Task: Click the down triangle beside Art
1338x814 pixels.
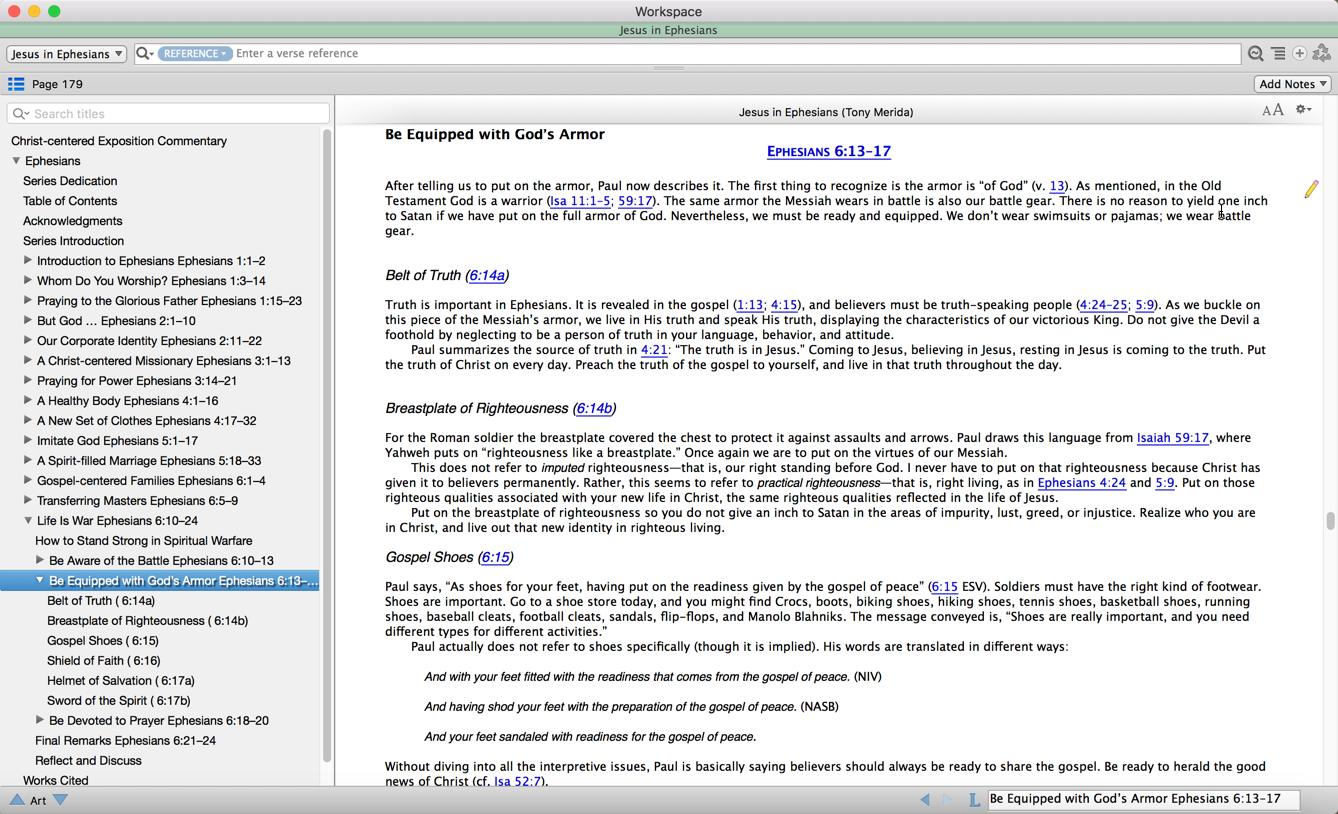Action: [60, 800]
